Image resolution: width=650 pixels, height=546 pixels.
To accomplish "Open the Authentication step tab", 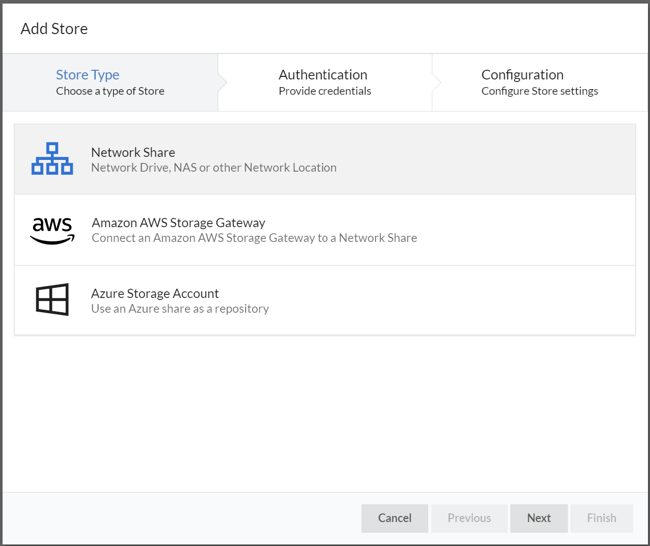I will pos(323,75).
